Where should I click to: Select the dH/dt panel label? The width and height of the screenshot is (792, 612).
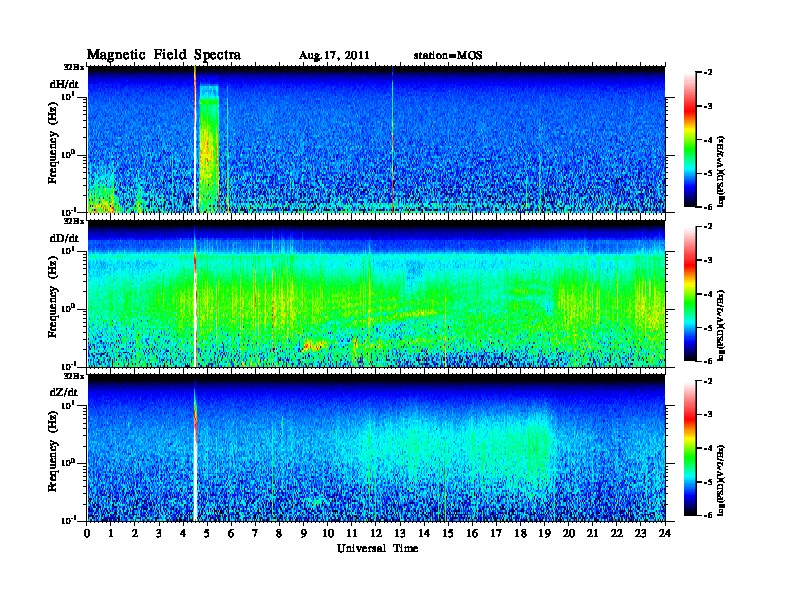coord(64,84)
